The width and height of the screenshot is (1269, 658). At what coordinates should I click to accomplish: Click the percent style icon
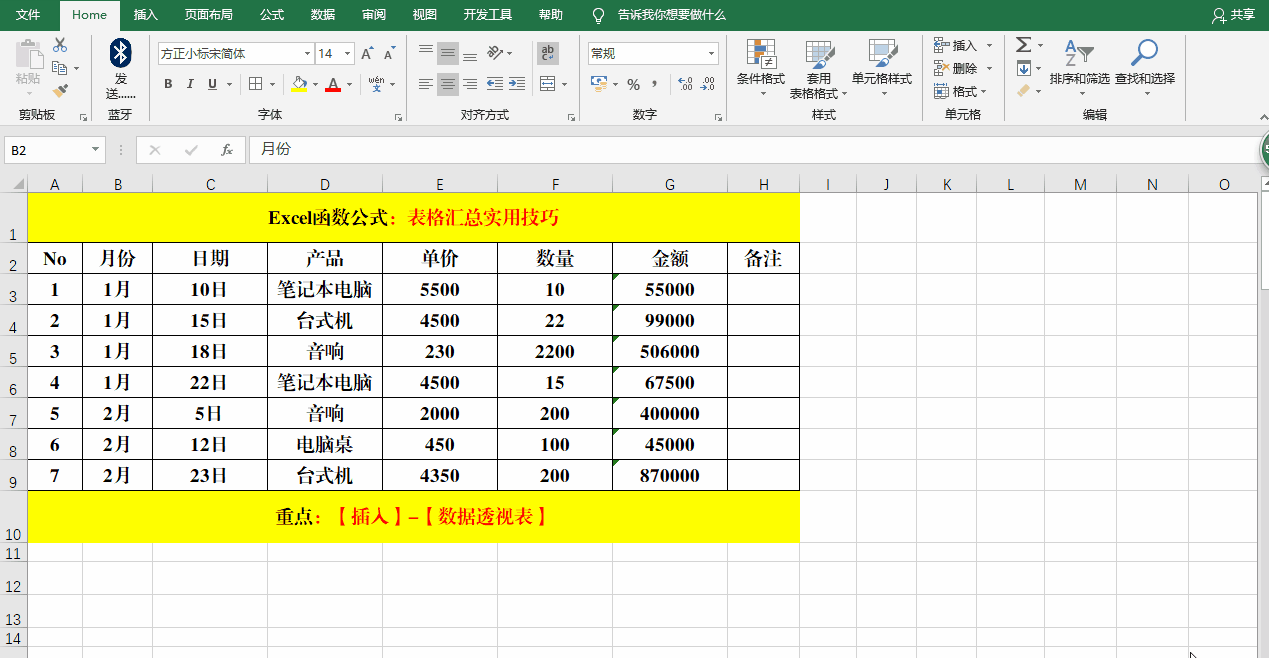click(633, 84)
